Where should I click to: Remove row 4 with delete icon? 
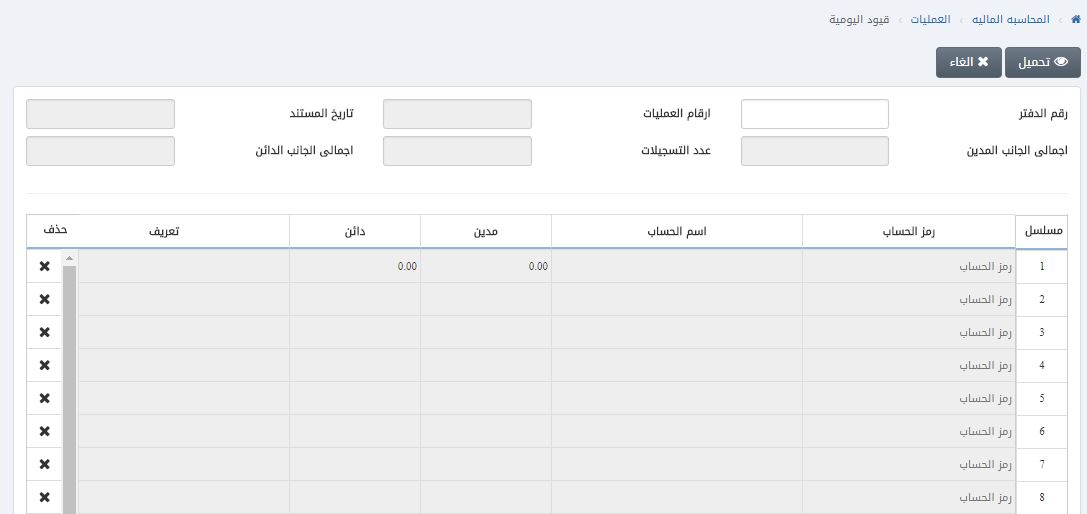point(44,365)
